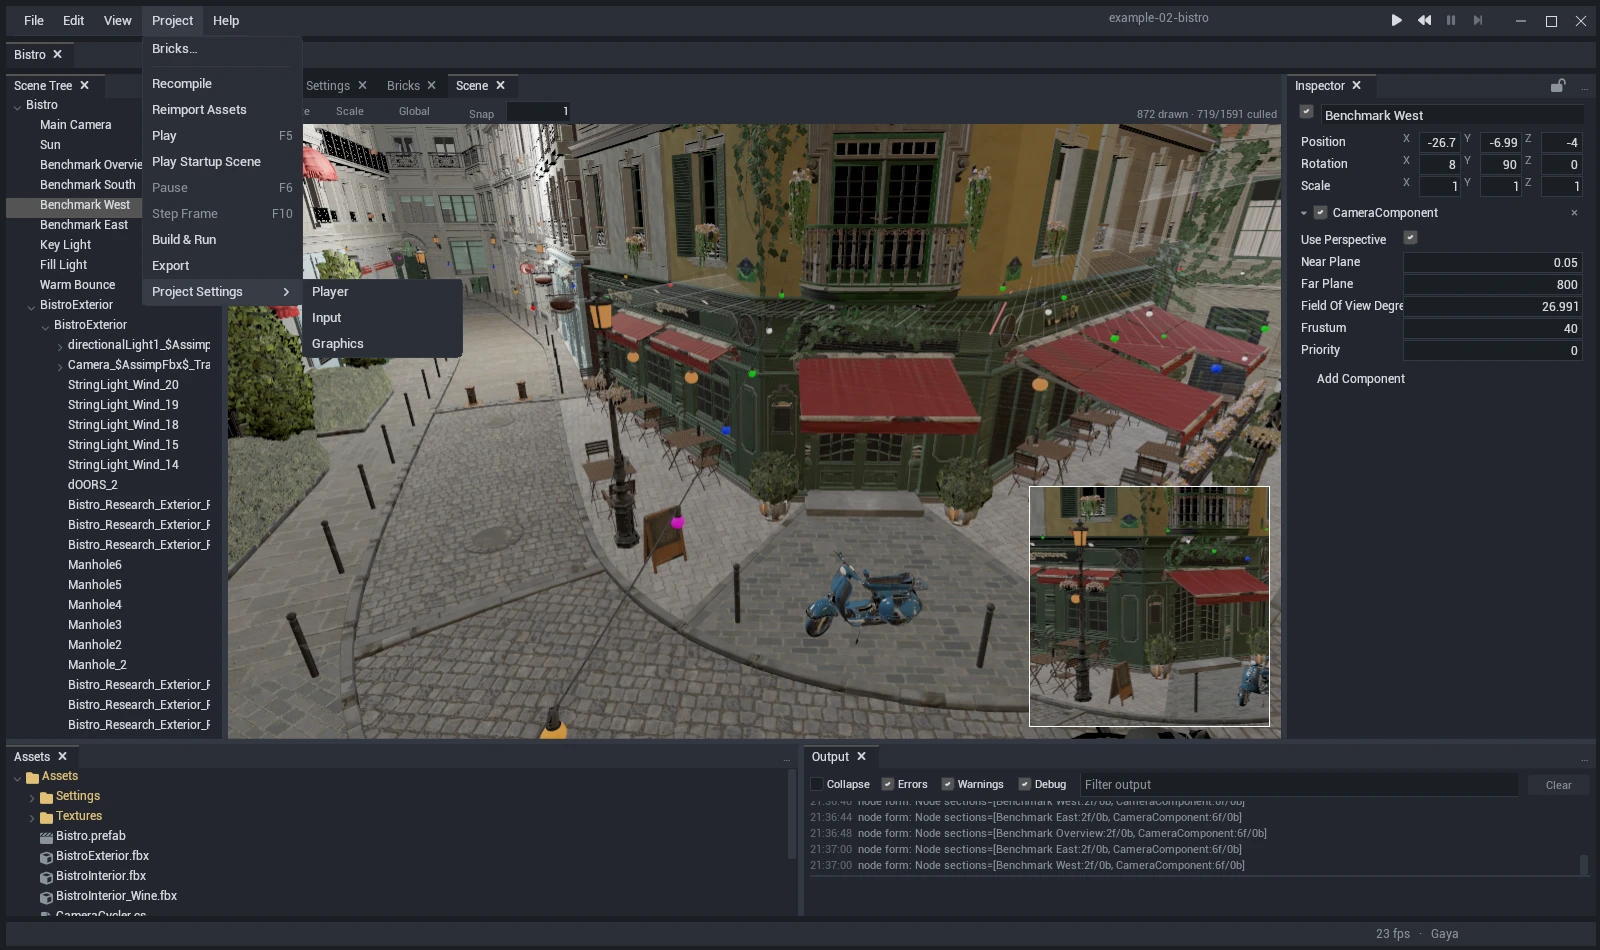Click the Field Of View Degrees slider field
This screenshot has height=950, width=1600.
[1493, 307]
